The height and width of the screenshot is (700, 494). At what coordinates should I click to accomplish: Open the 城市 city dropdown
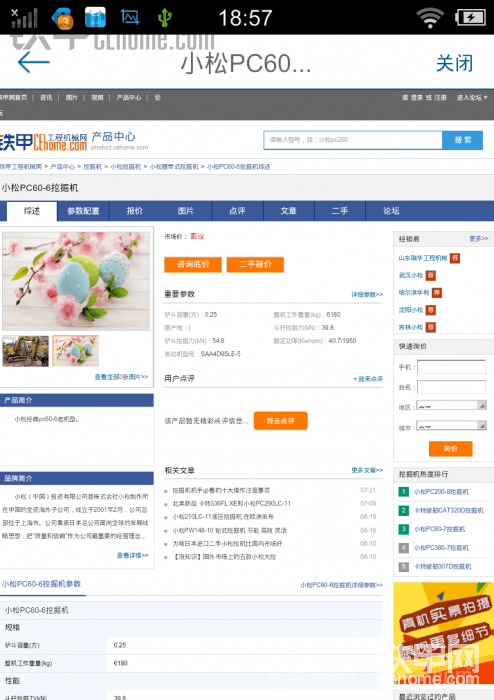point(451,426)
